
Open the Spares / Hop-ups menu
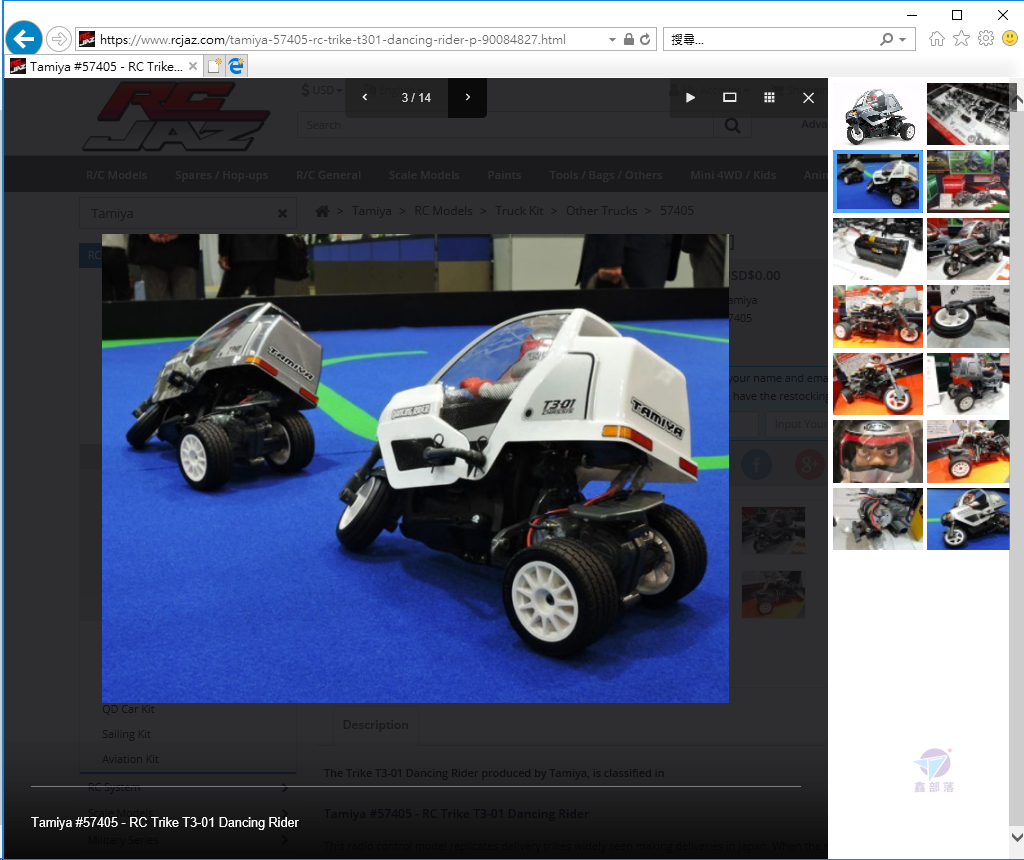point(221,175)
